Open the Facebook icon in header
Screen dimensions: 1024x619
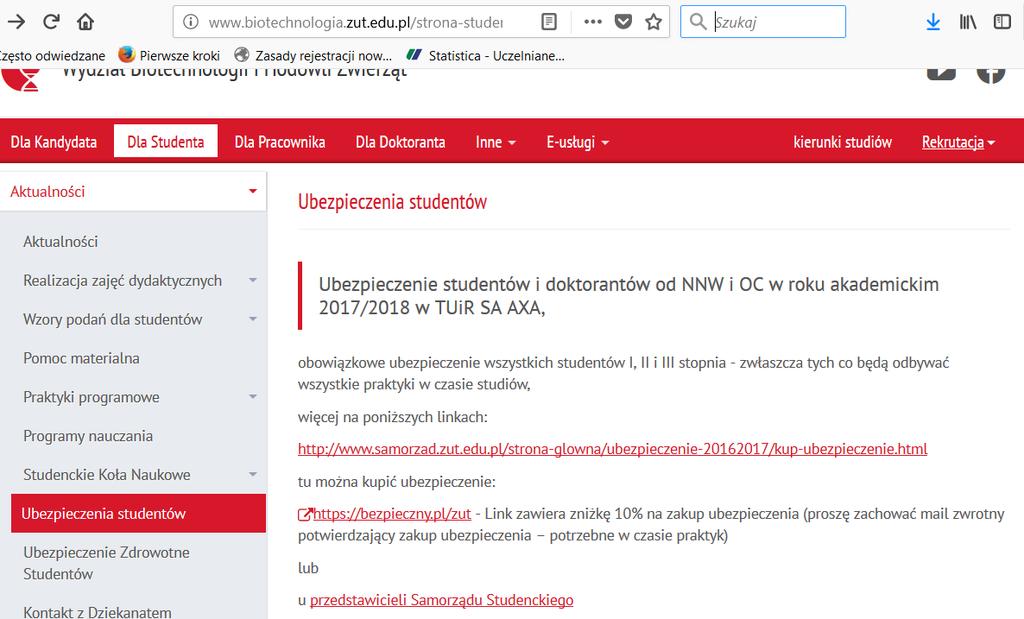[991, 75]
